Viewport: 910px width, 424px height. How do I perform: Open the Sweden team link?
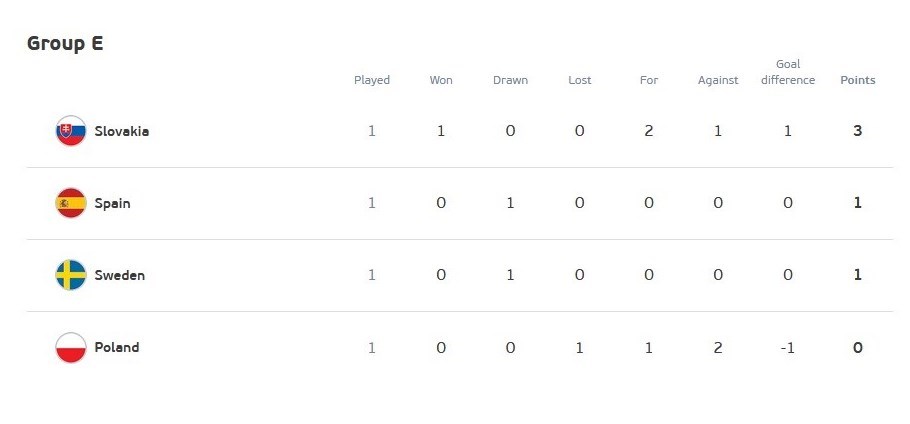click(x=119, y=275)
